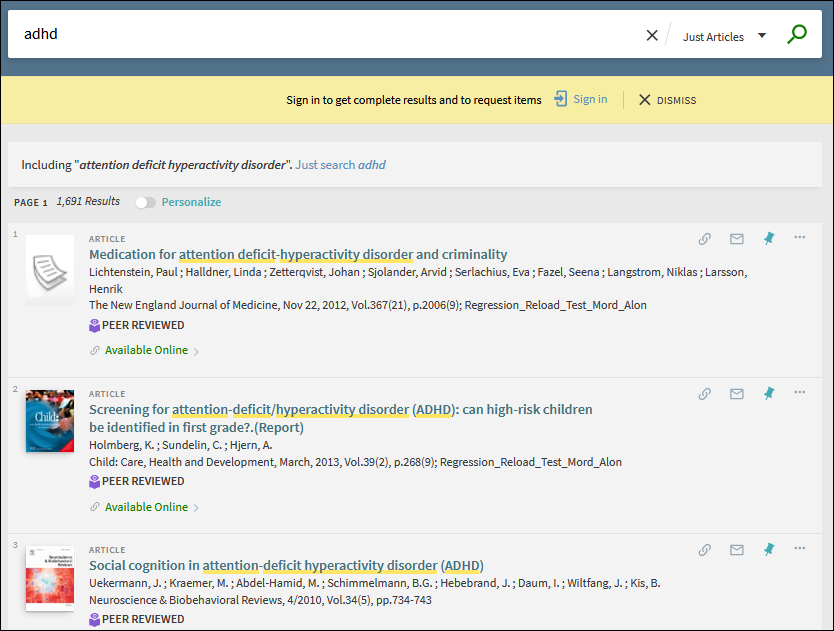834x631 pixels.
Task: Email the first article using the envelope icon
Action: (x=737, y=239)
